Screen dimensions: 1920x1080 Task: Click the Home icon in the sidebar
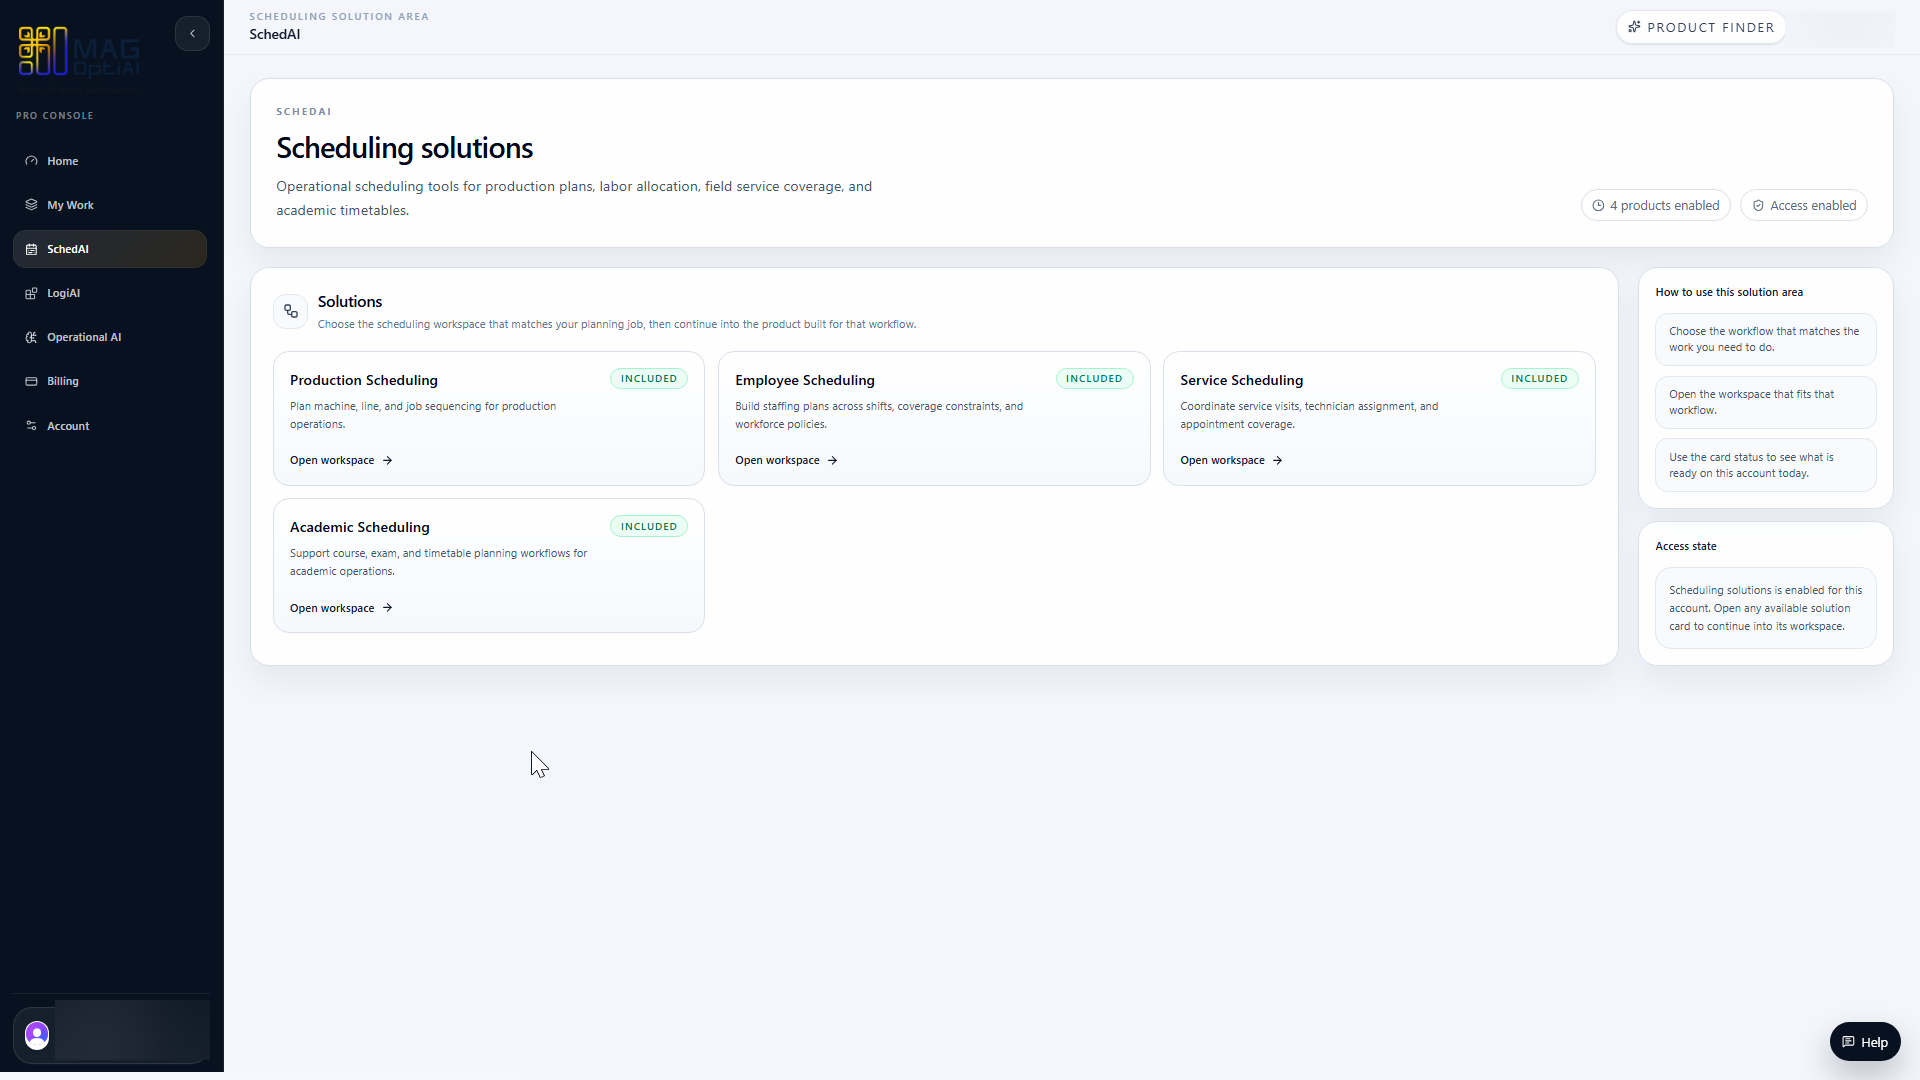coord(31,161)
